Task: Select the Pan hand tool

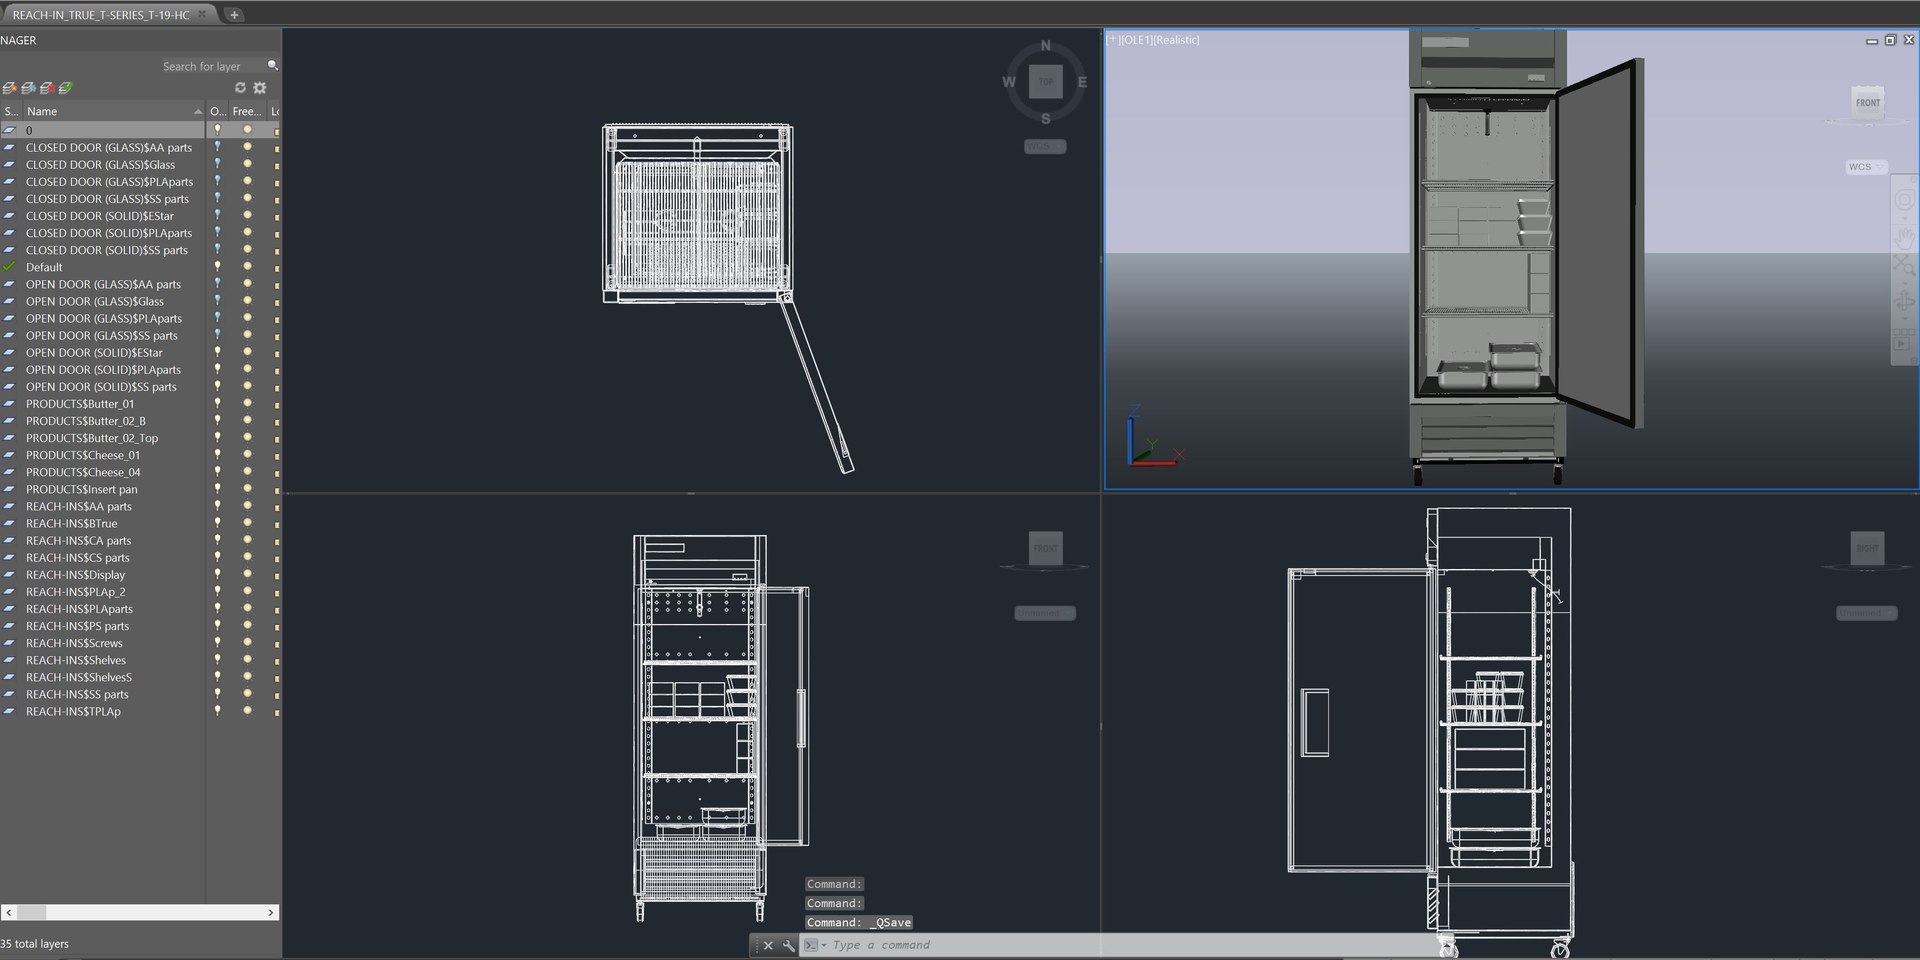Action: point(1904,238)
